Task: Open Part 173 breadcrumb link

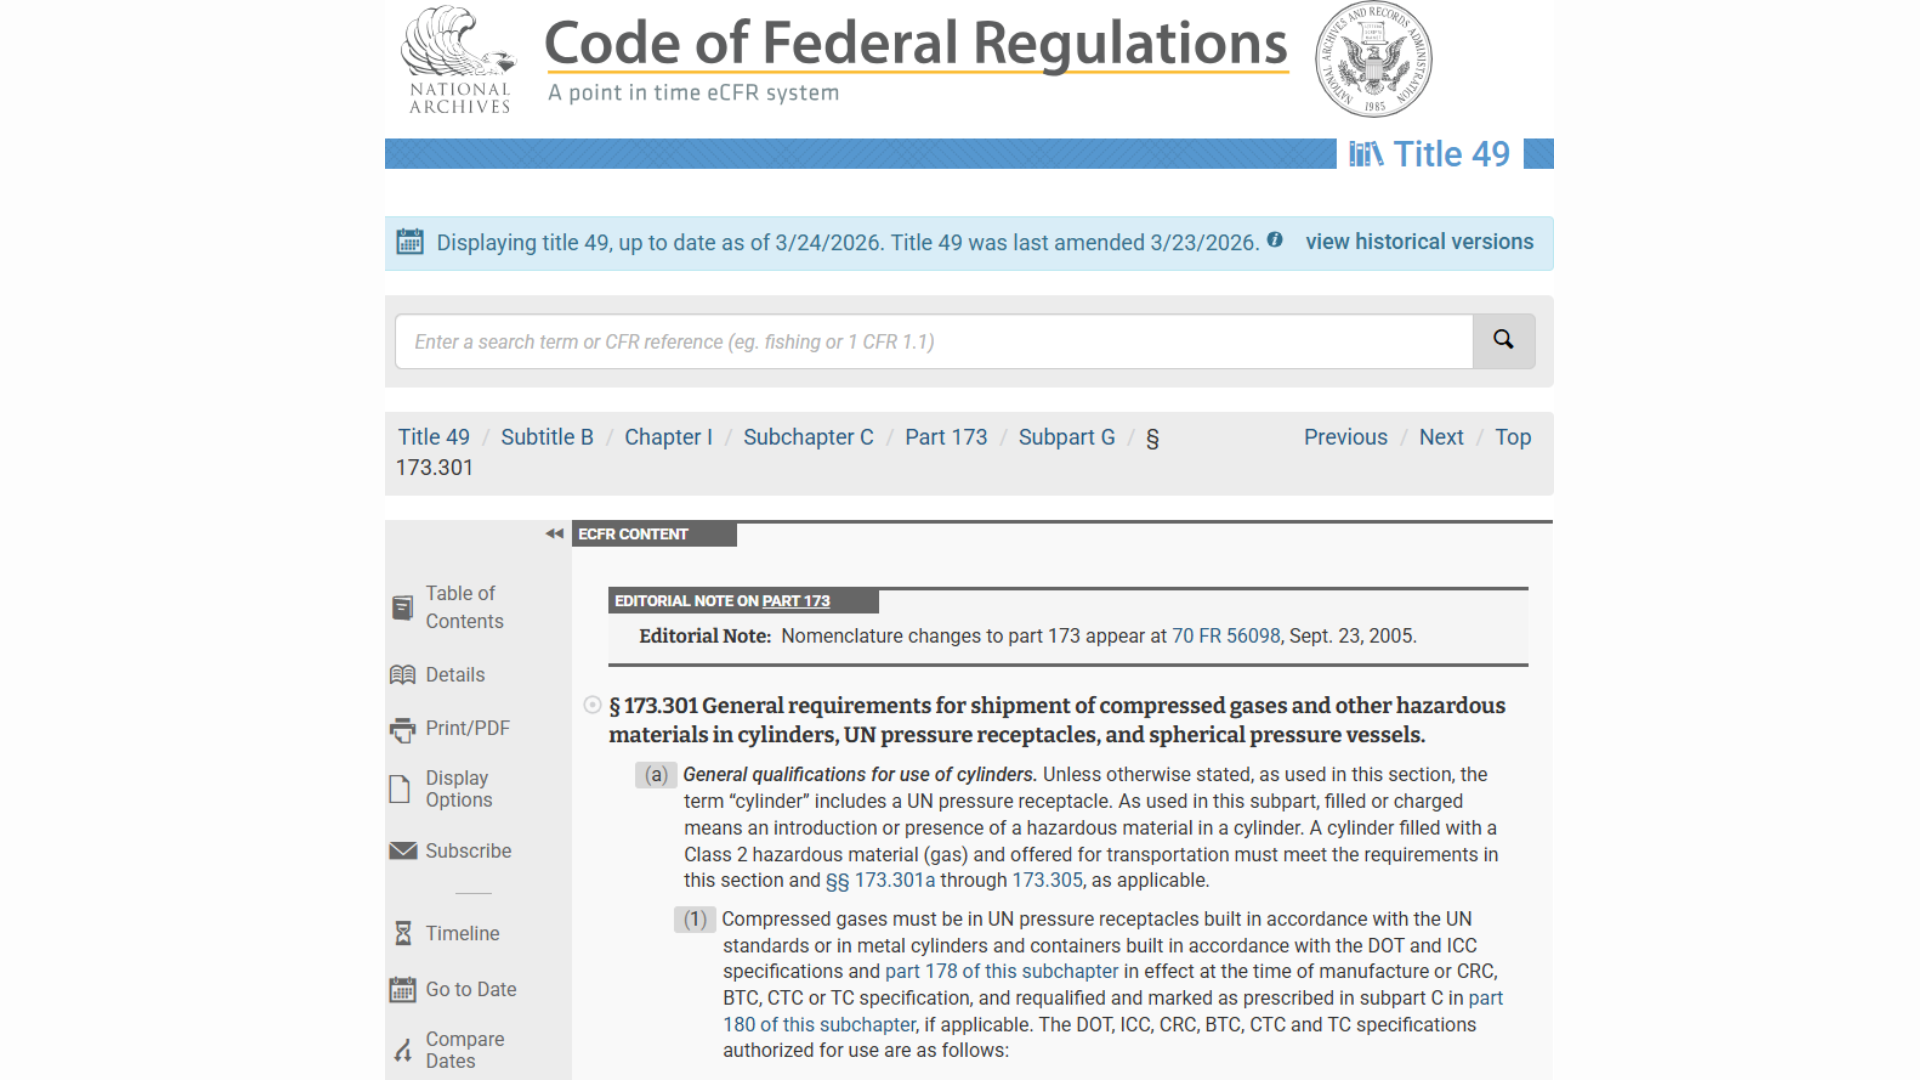Action: tap(945, 437)
